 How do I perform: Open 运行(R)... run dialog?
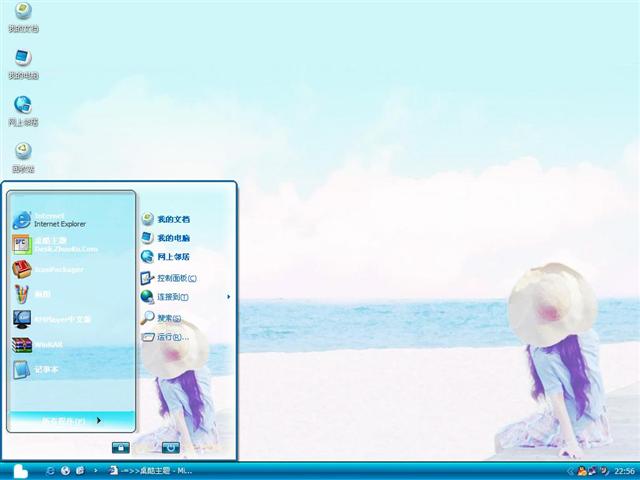165,337
